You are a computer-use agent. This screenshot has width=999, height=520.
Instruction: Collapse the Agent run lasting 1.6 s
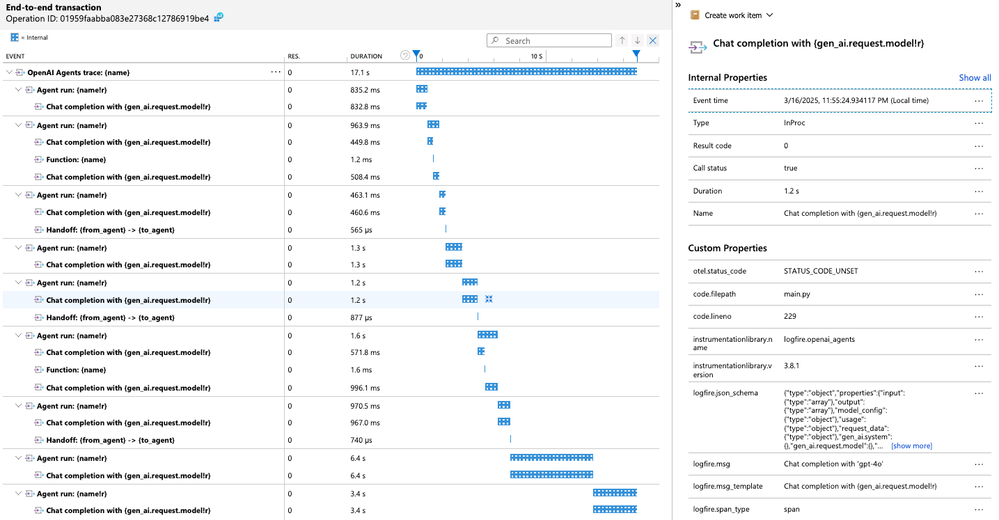click(18, 335)
